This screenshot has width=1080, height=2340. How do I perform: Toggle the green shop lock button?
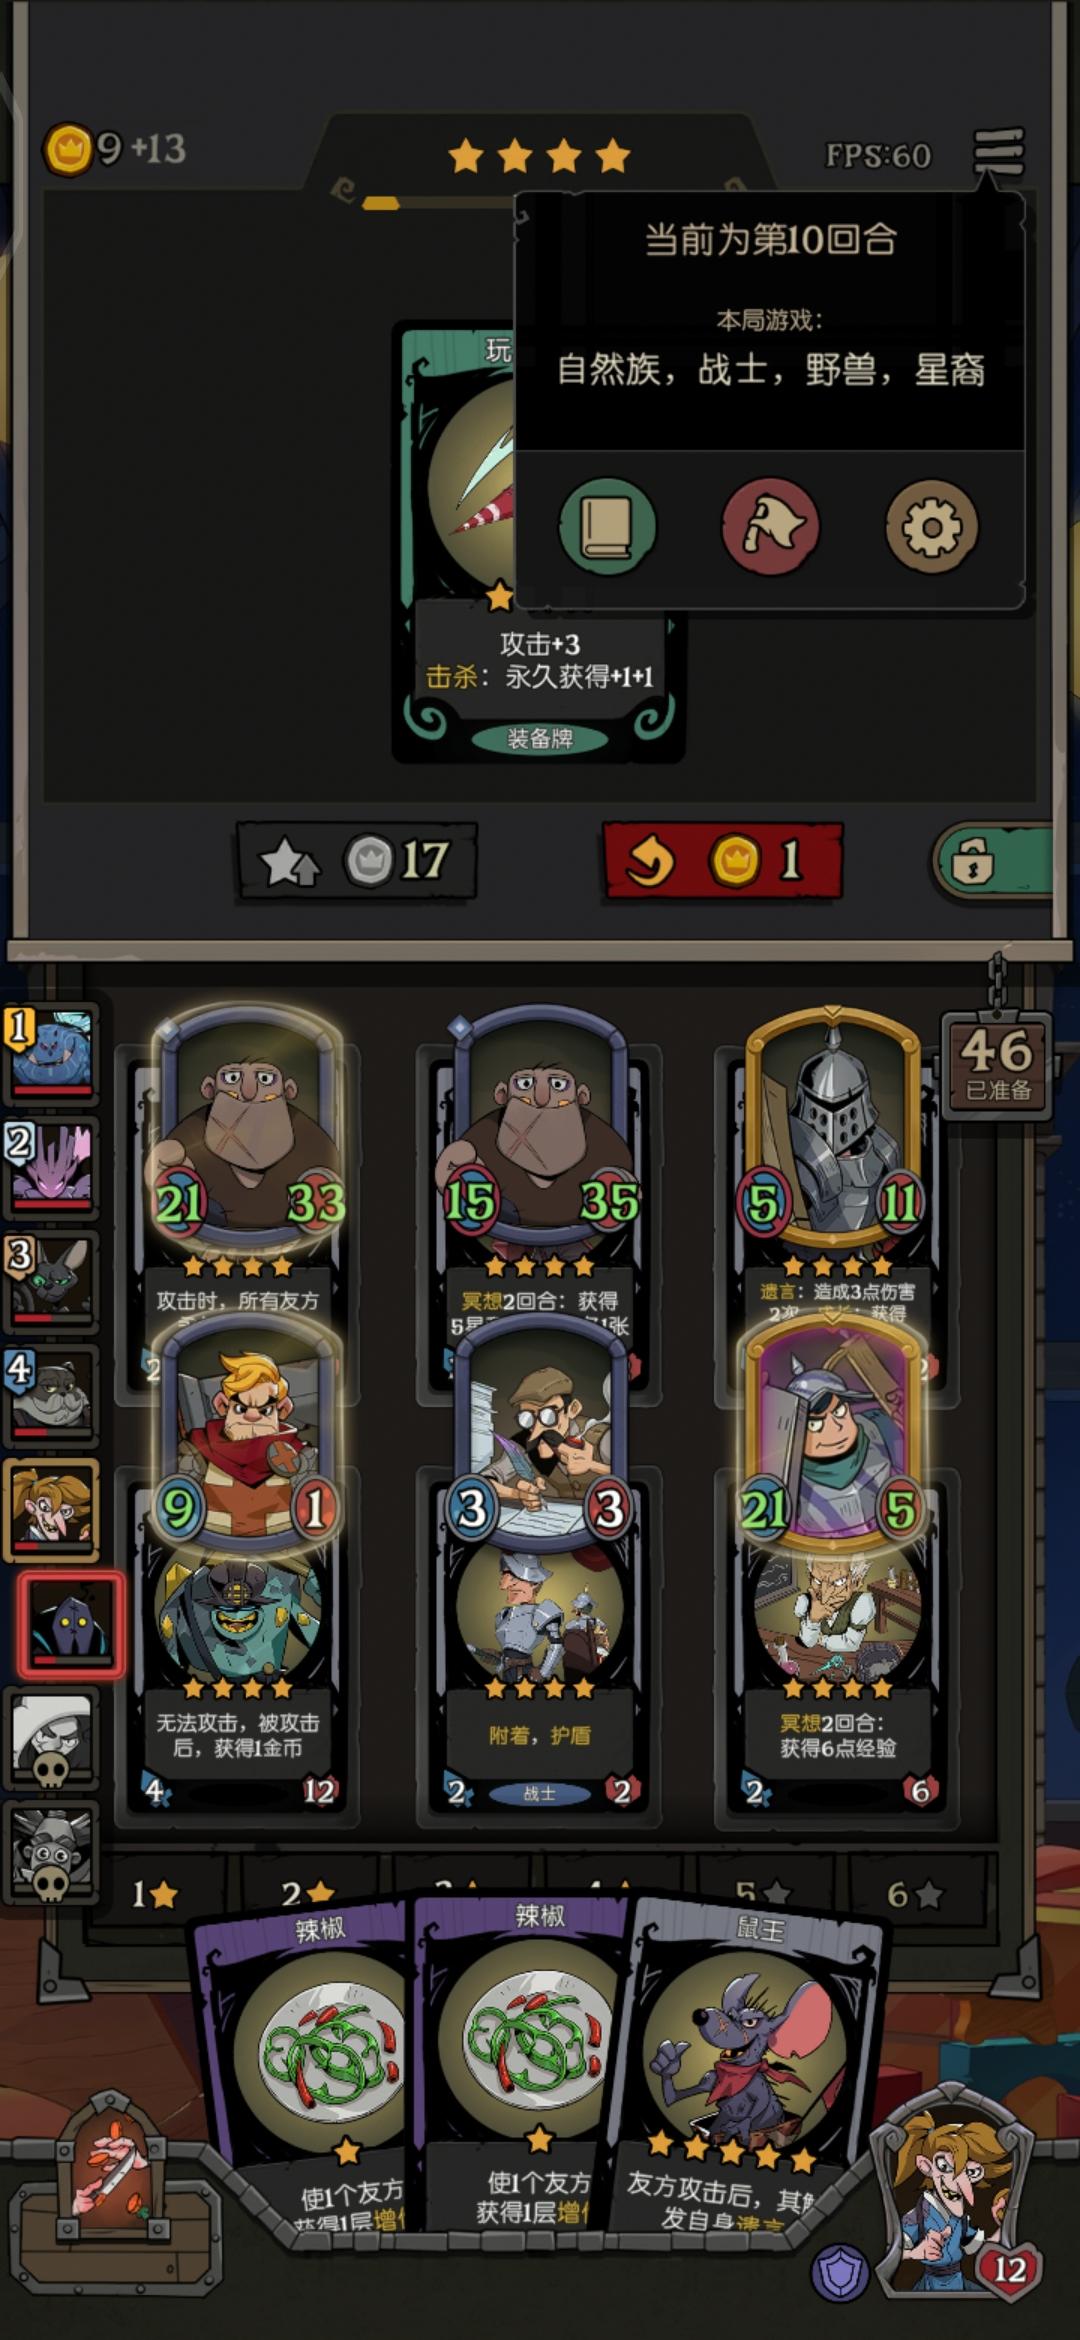pos(992,860)
